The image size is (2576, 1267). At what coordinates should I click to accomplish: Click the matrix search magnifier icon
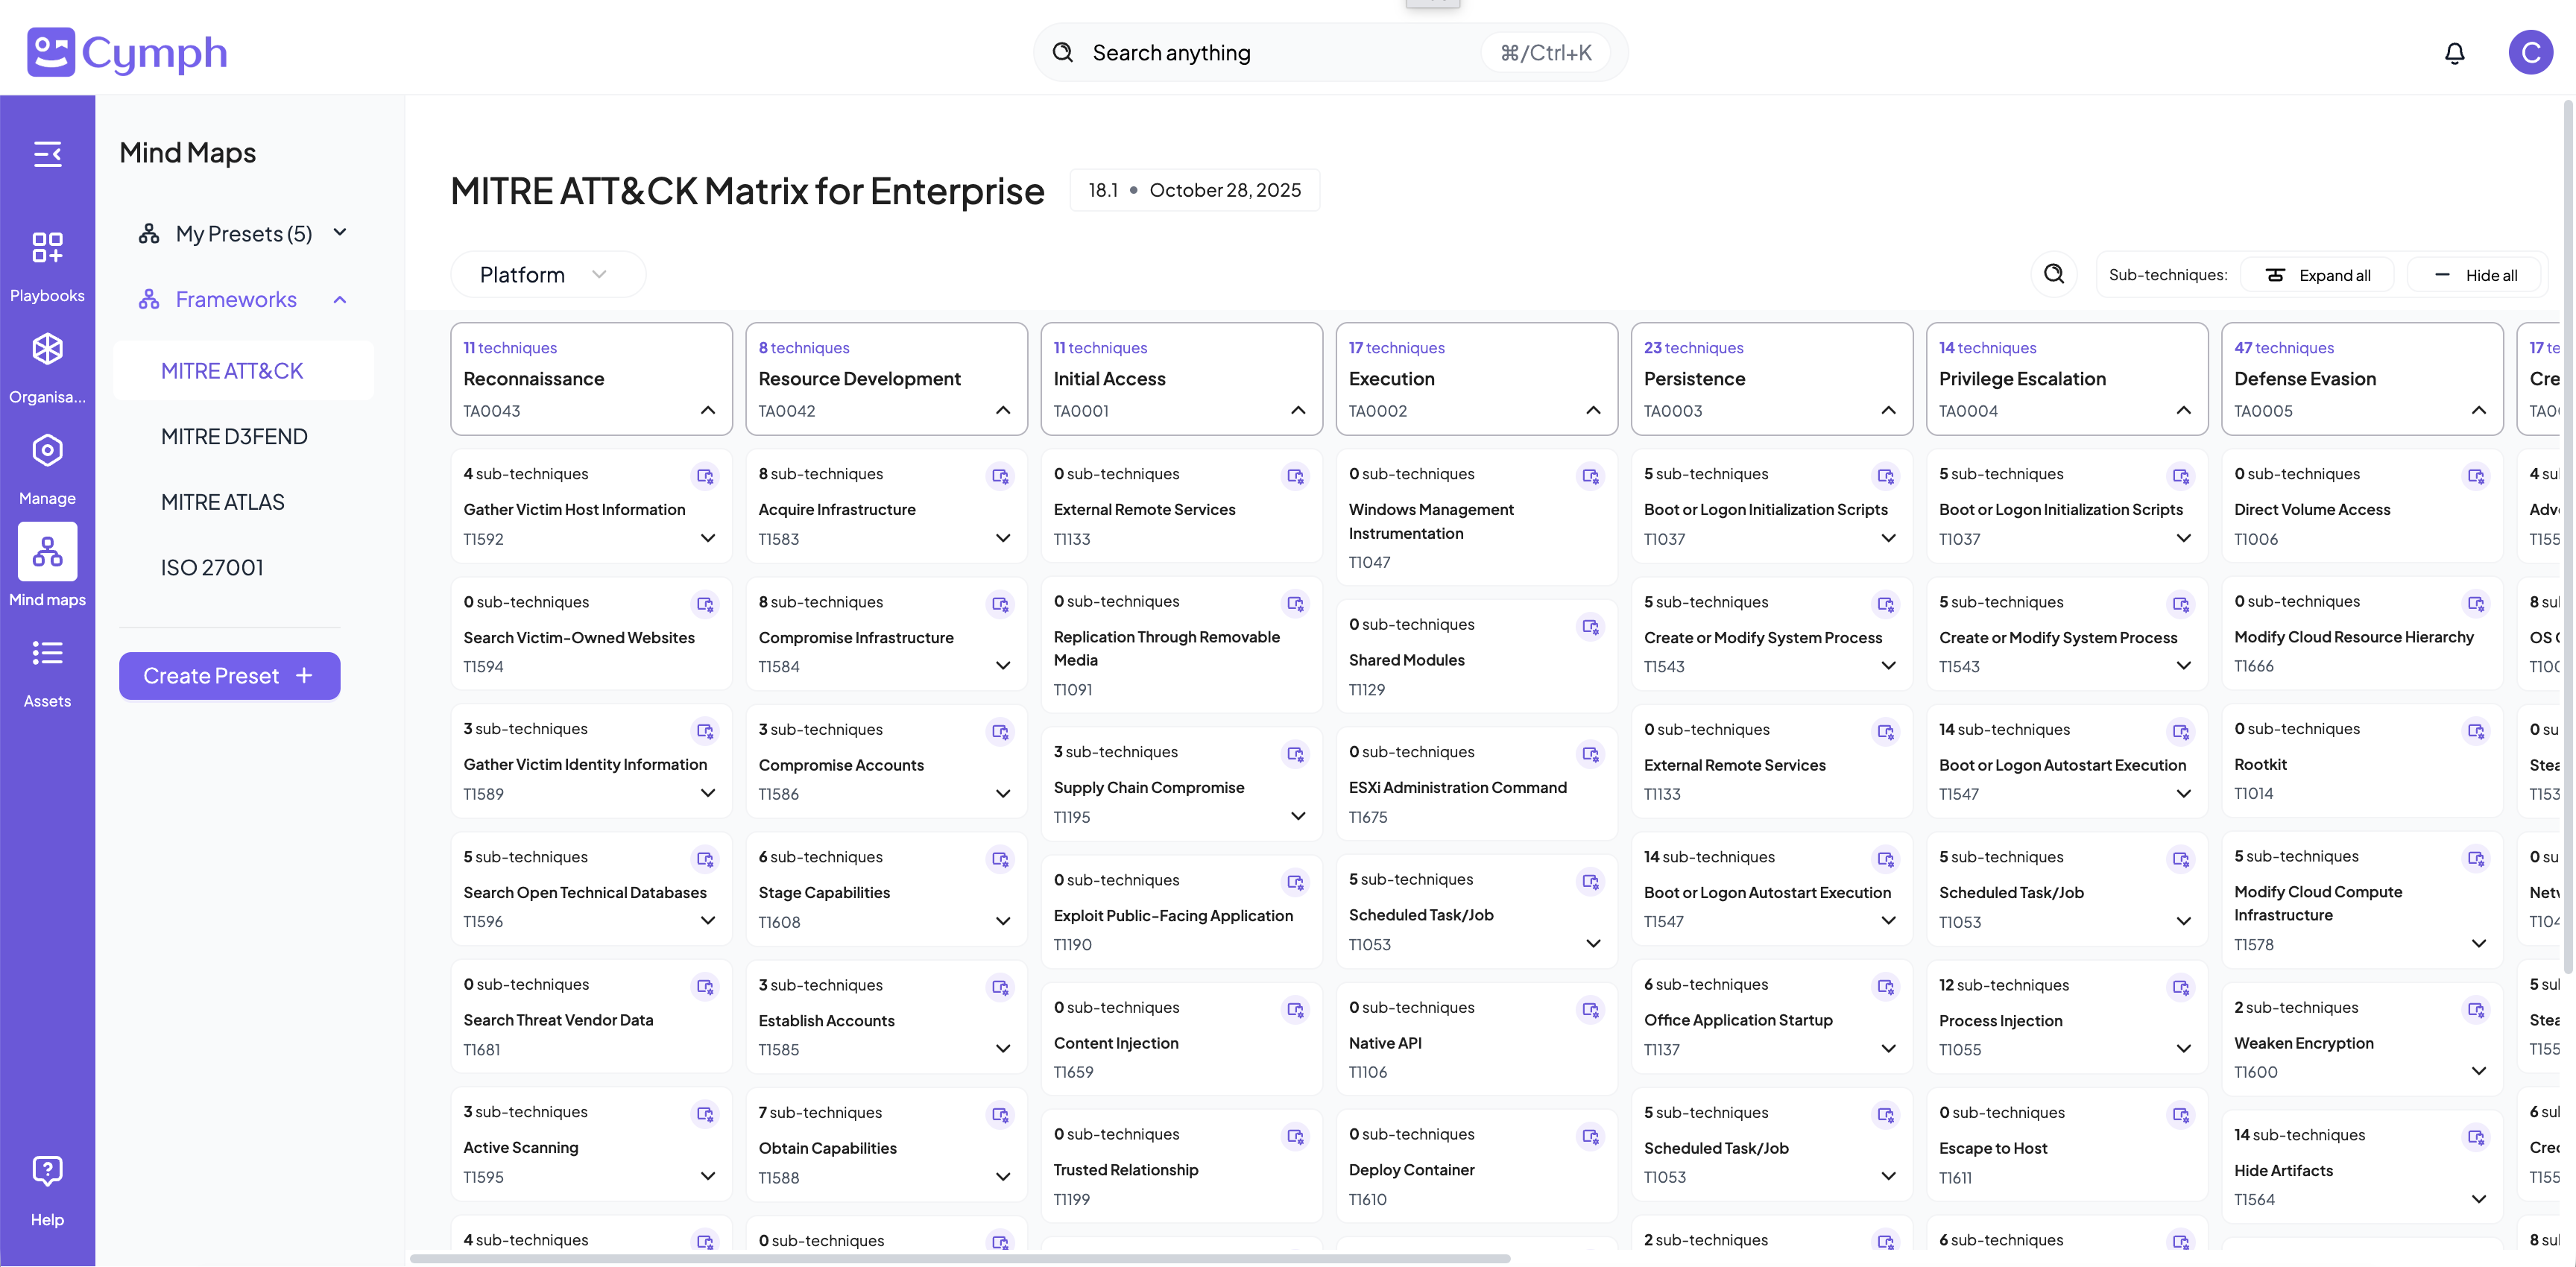click(x=2054, y=274)
